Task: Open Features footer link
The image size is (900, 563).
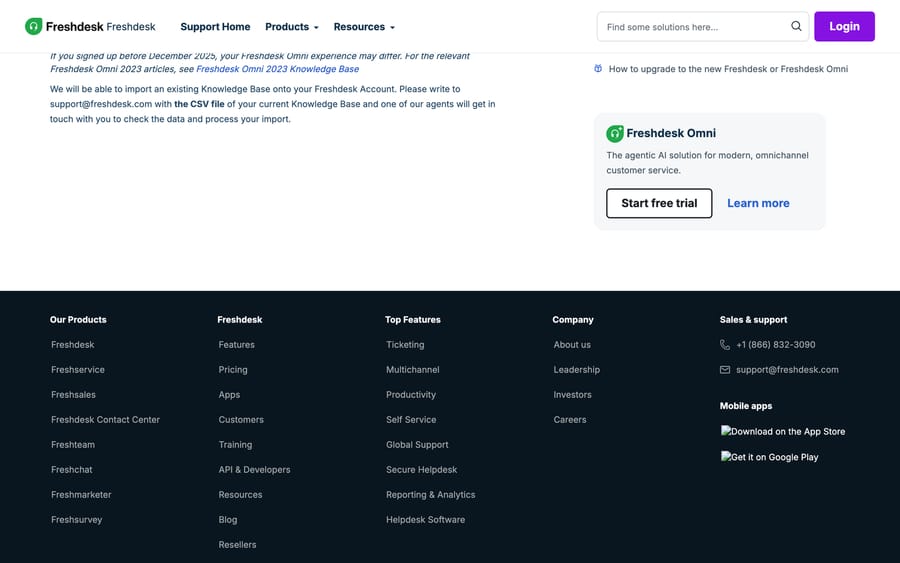Action: click(236, 344)
